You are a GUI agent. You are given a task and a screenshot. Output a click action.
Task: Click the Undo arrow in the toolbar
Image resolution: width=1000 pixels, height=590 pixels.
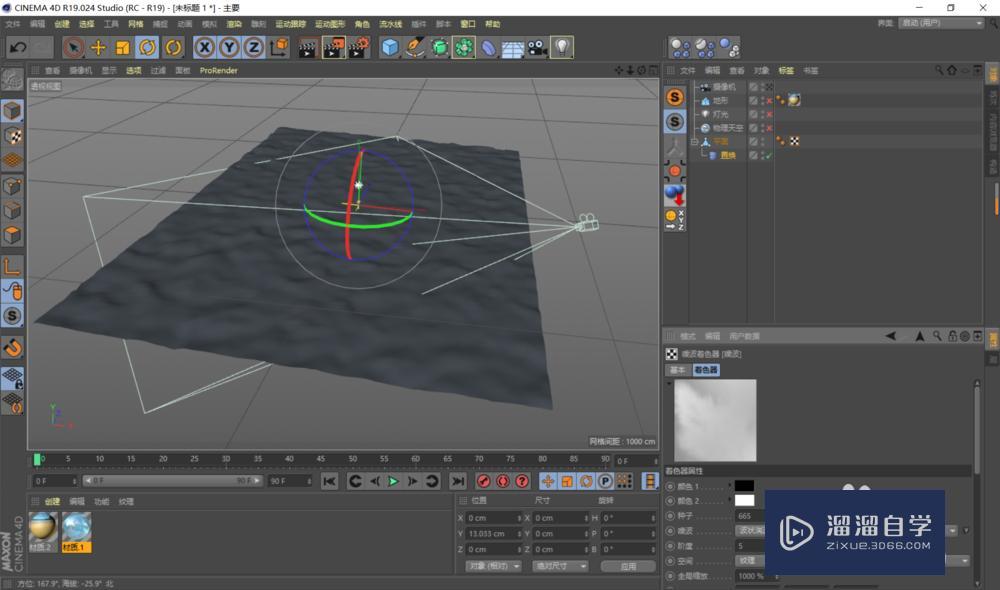18,47
